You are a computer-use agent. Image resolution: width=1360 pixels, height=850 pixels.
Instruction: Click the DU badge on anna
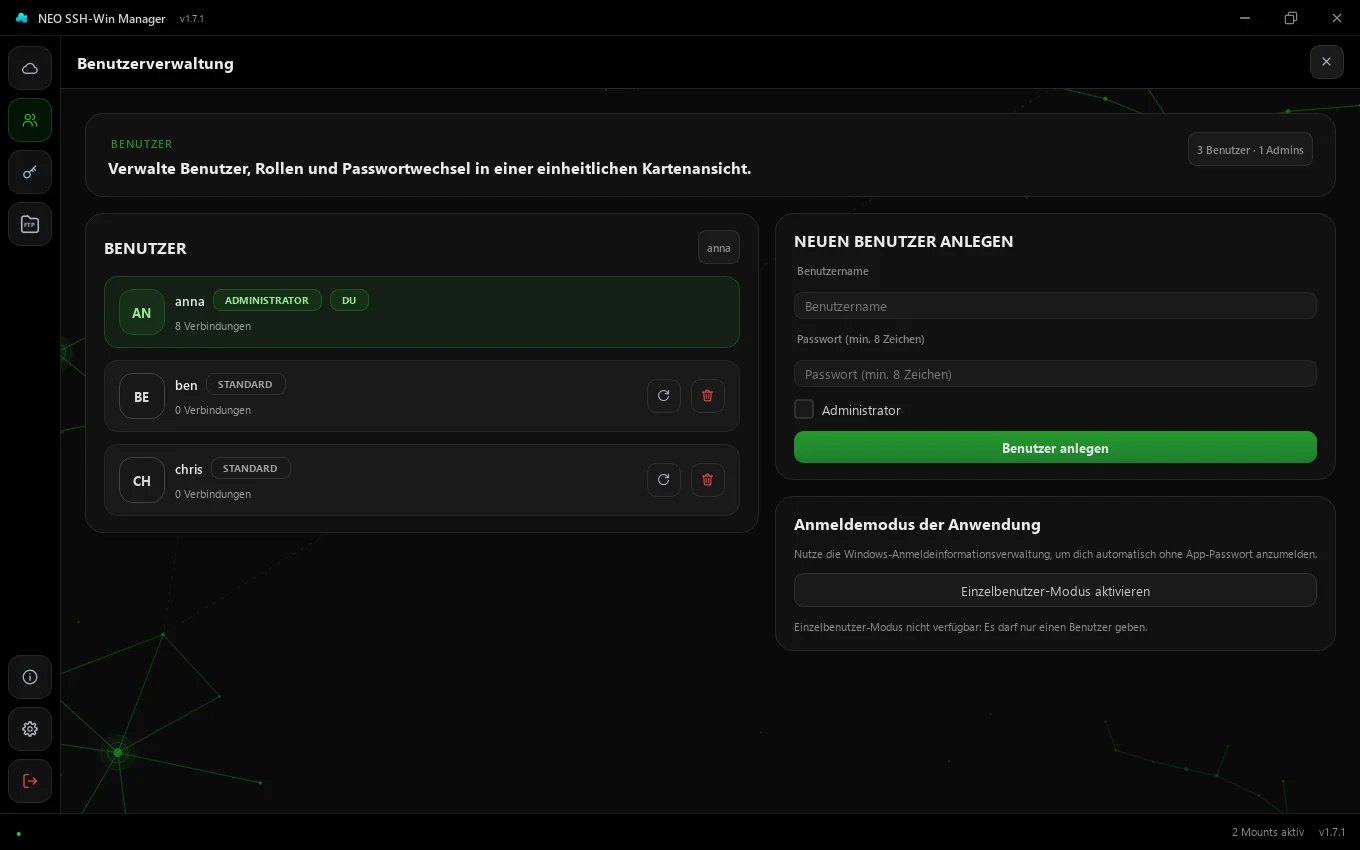pyautogui.click(x=349, y=300)
